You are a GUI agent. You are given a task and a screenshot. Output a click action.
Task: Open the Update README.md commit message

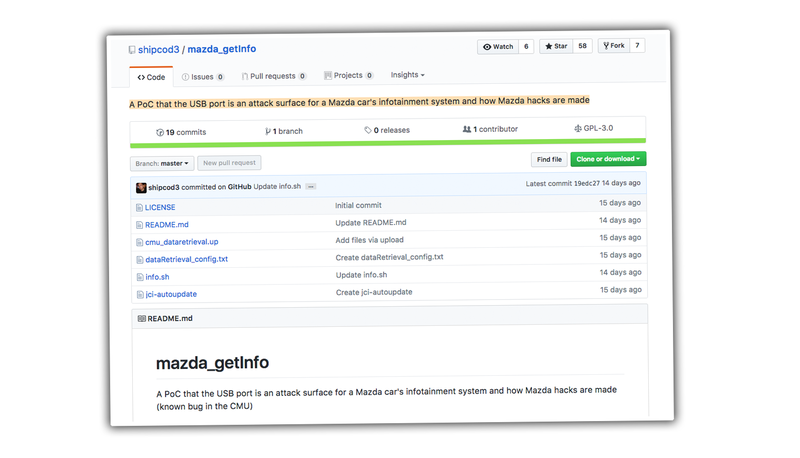tap(371, 222)
